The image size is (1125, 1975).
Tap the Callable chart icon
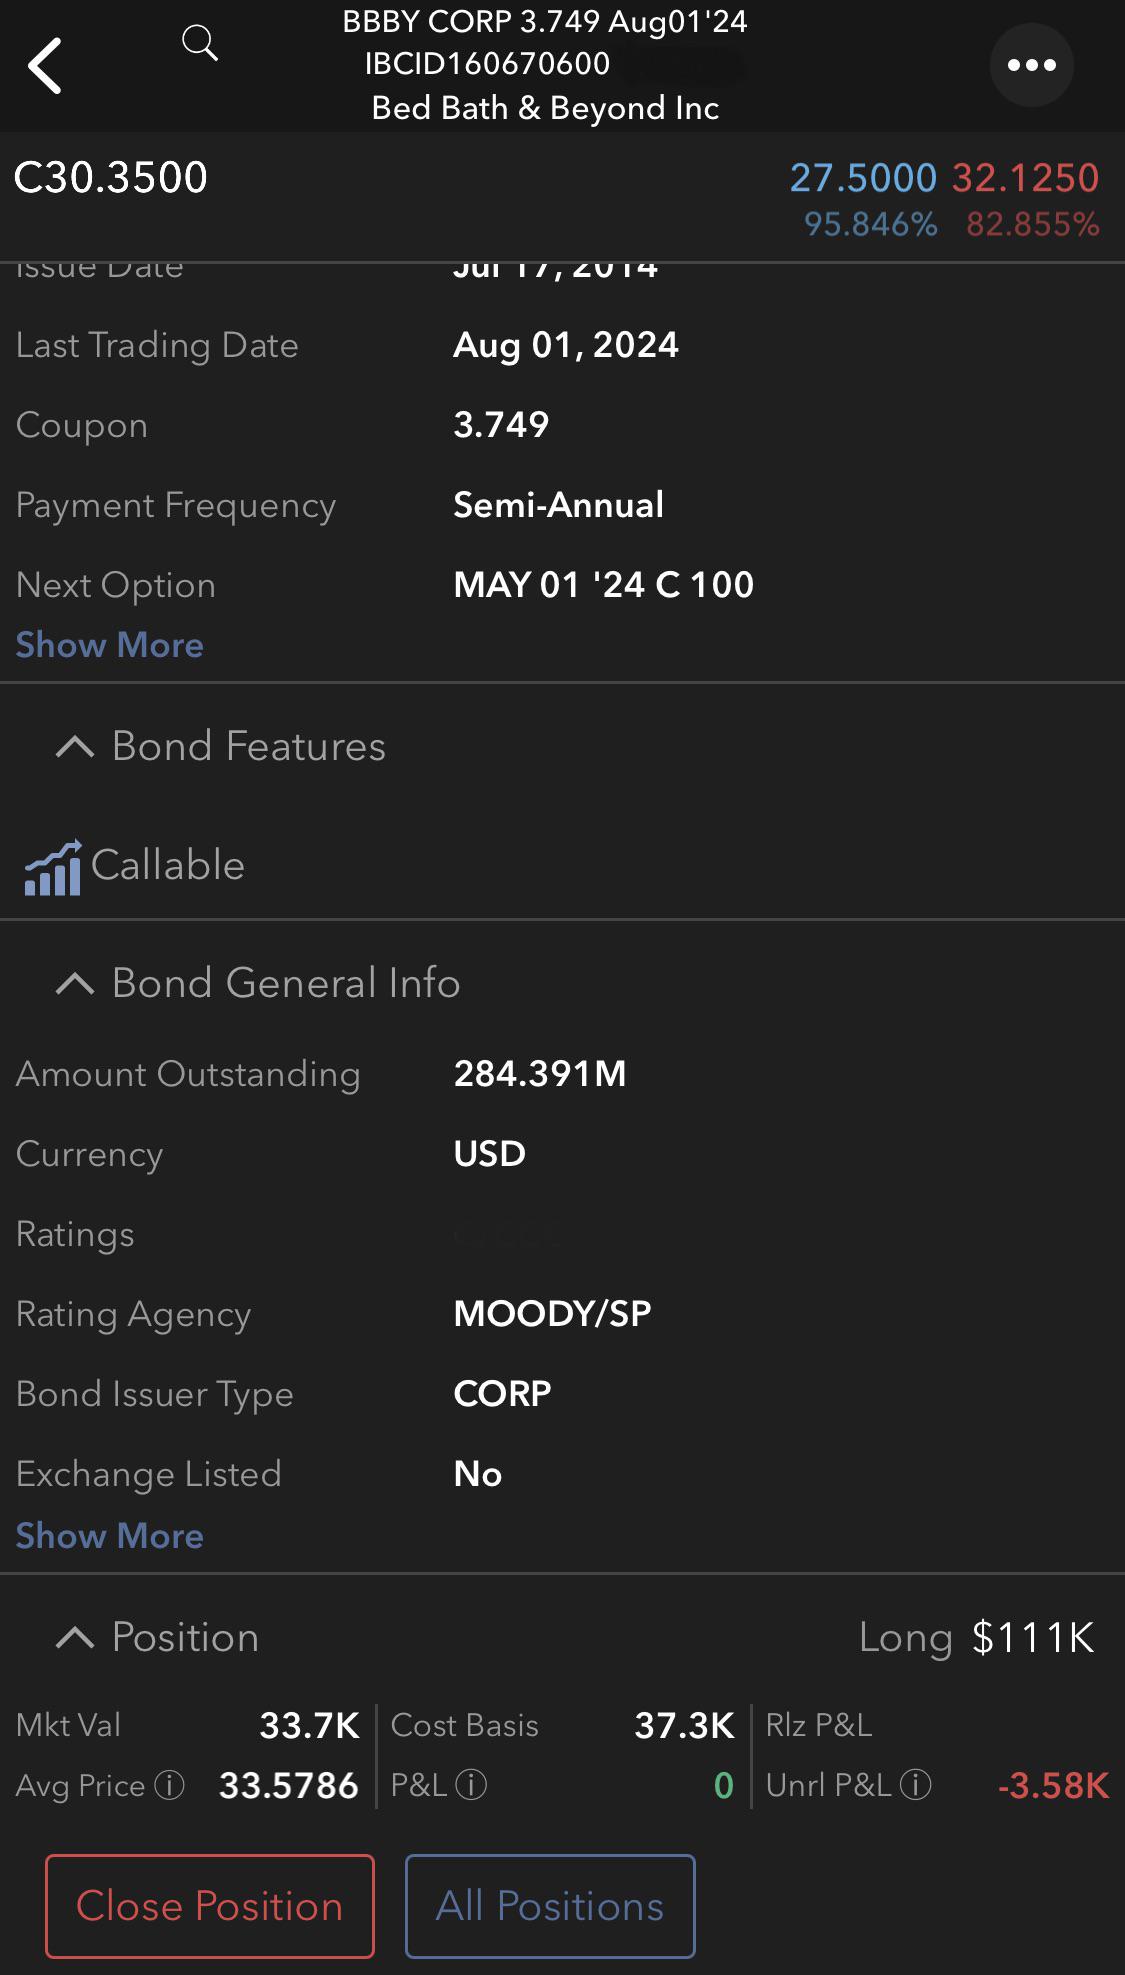53,867
